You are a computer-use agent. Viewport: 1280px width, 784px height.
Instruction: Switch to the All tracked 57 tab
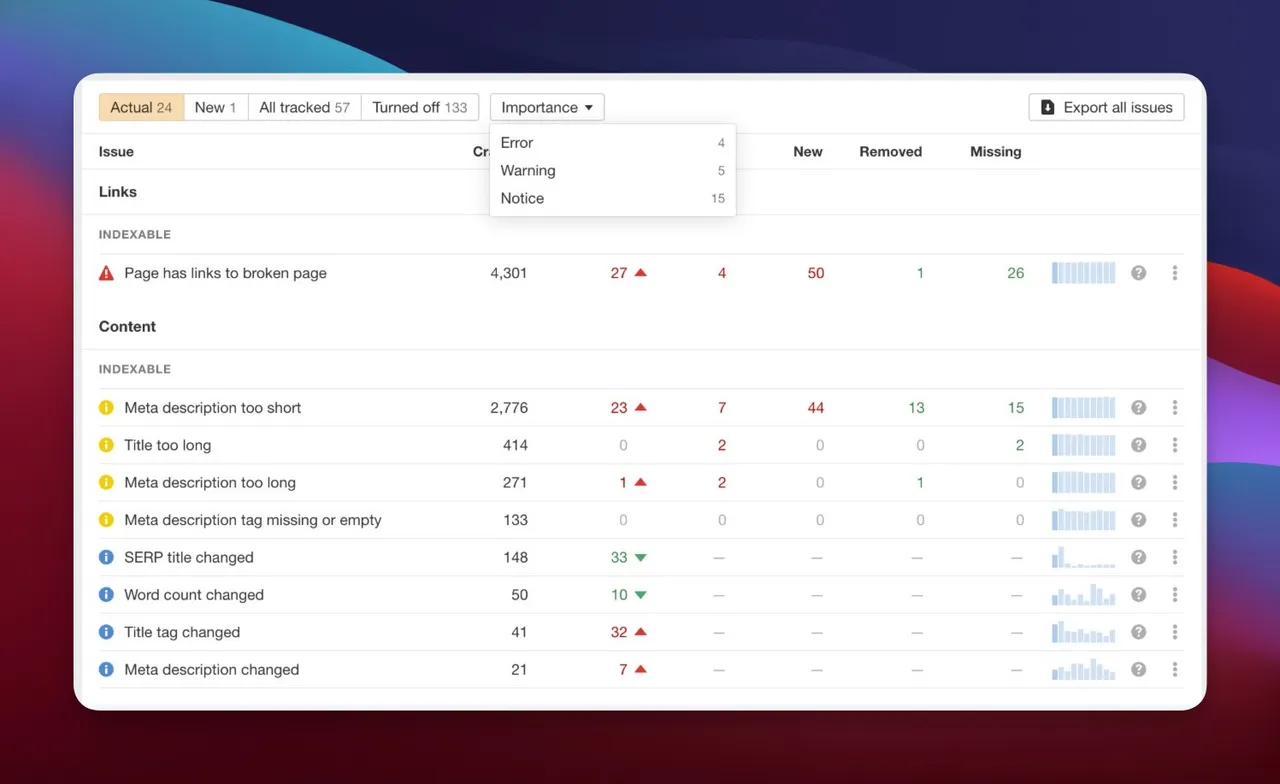(304, 107)
